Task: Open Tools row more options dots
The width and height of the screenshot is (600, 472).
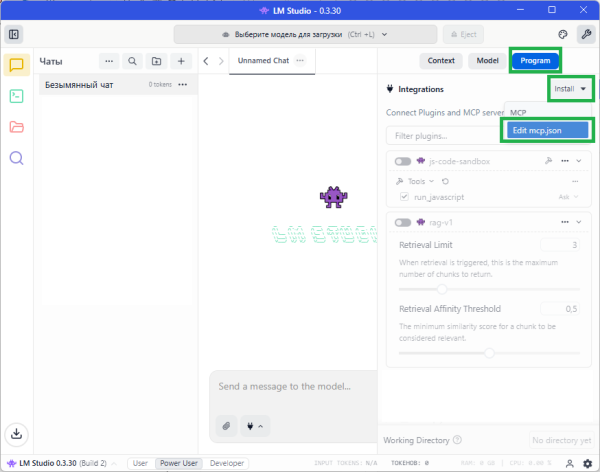Action: tap(575, 181)
